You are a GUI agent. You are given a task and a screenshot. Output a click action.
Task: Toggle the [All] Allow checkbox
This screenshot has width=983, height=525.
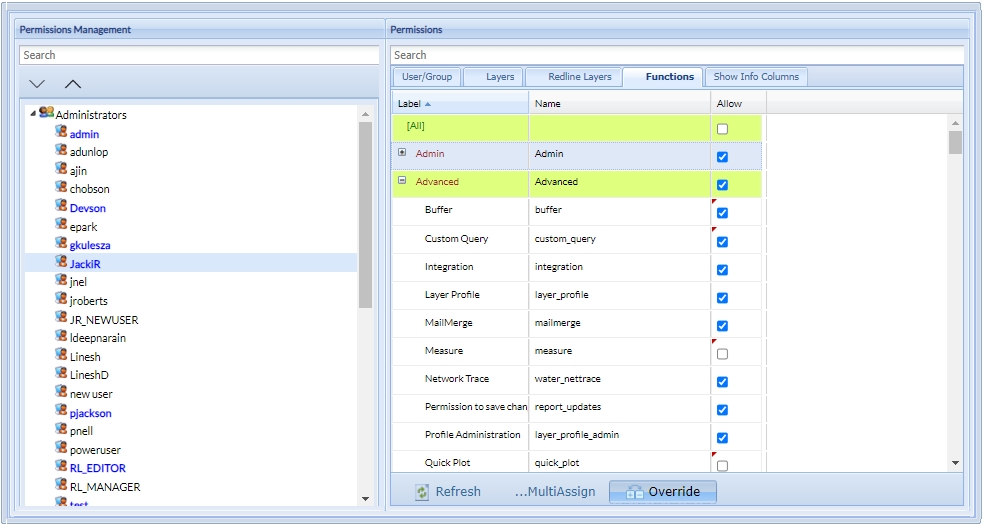[722, 129]
